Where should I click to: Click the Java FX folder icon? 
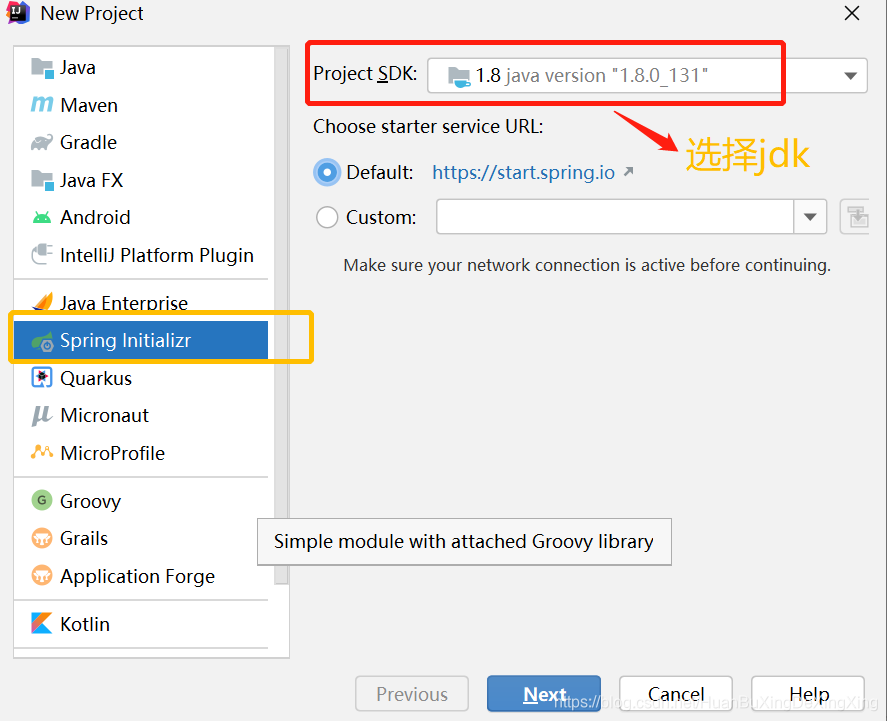point(42,180)
